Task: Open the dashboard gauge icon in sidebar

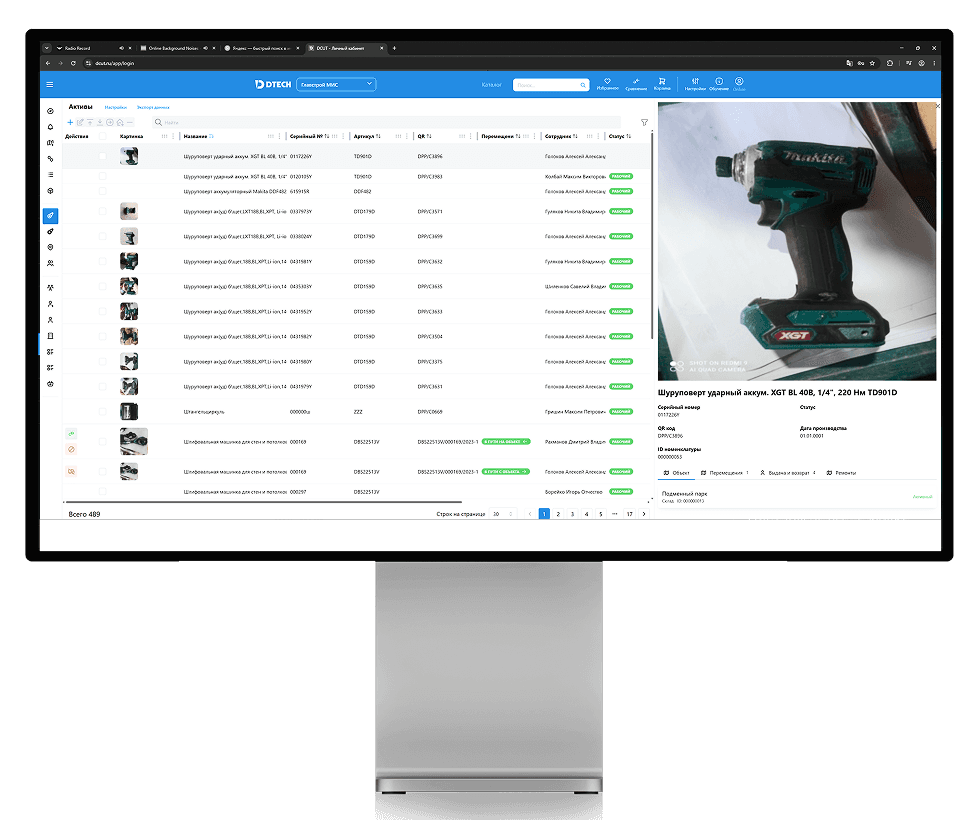Action: pos(51,111)
